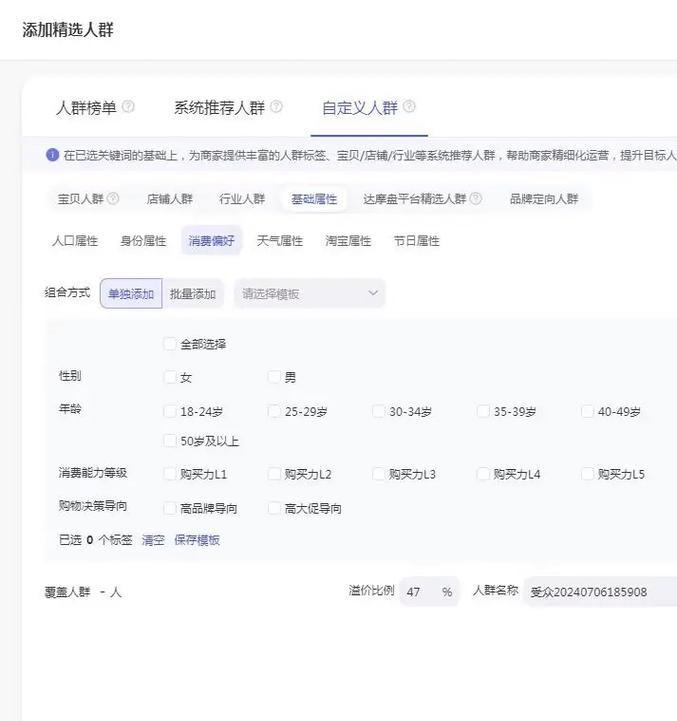The width and height of the screenshot is (677, 721).
Task: Click the 年龄 row label
Action: click(70, 408)
